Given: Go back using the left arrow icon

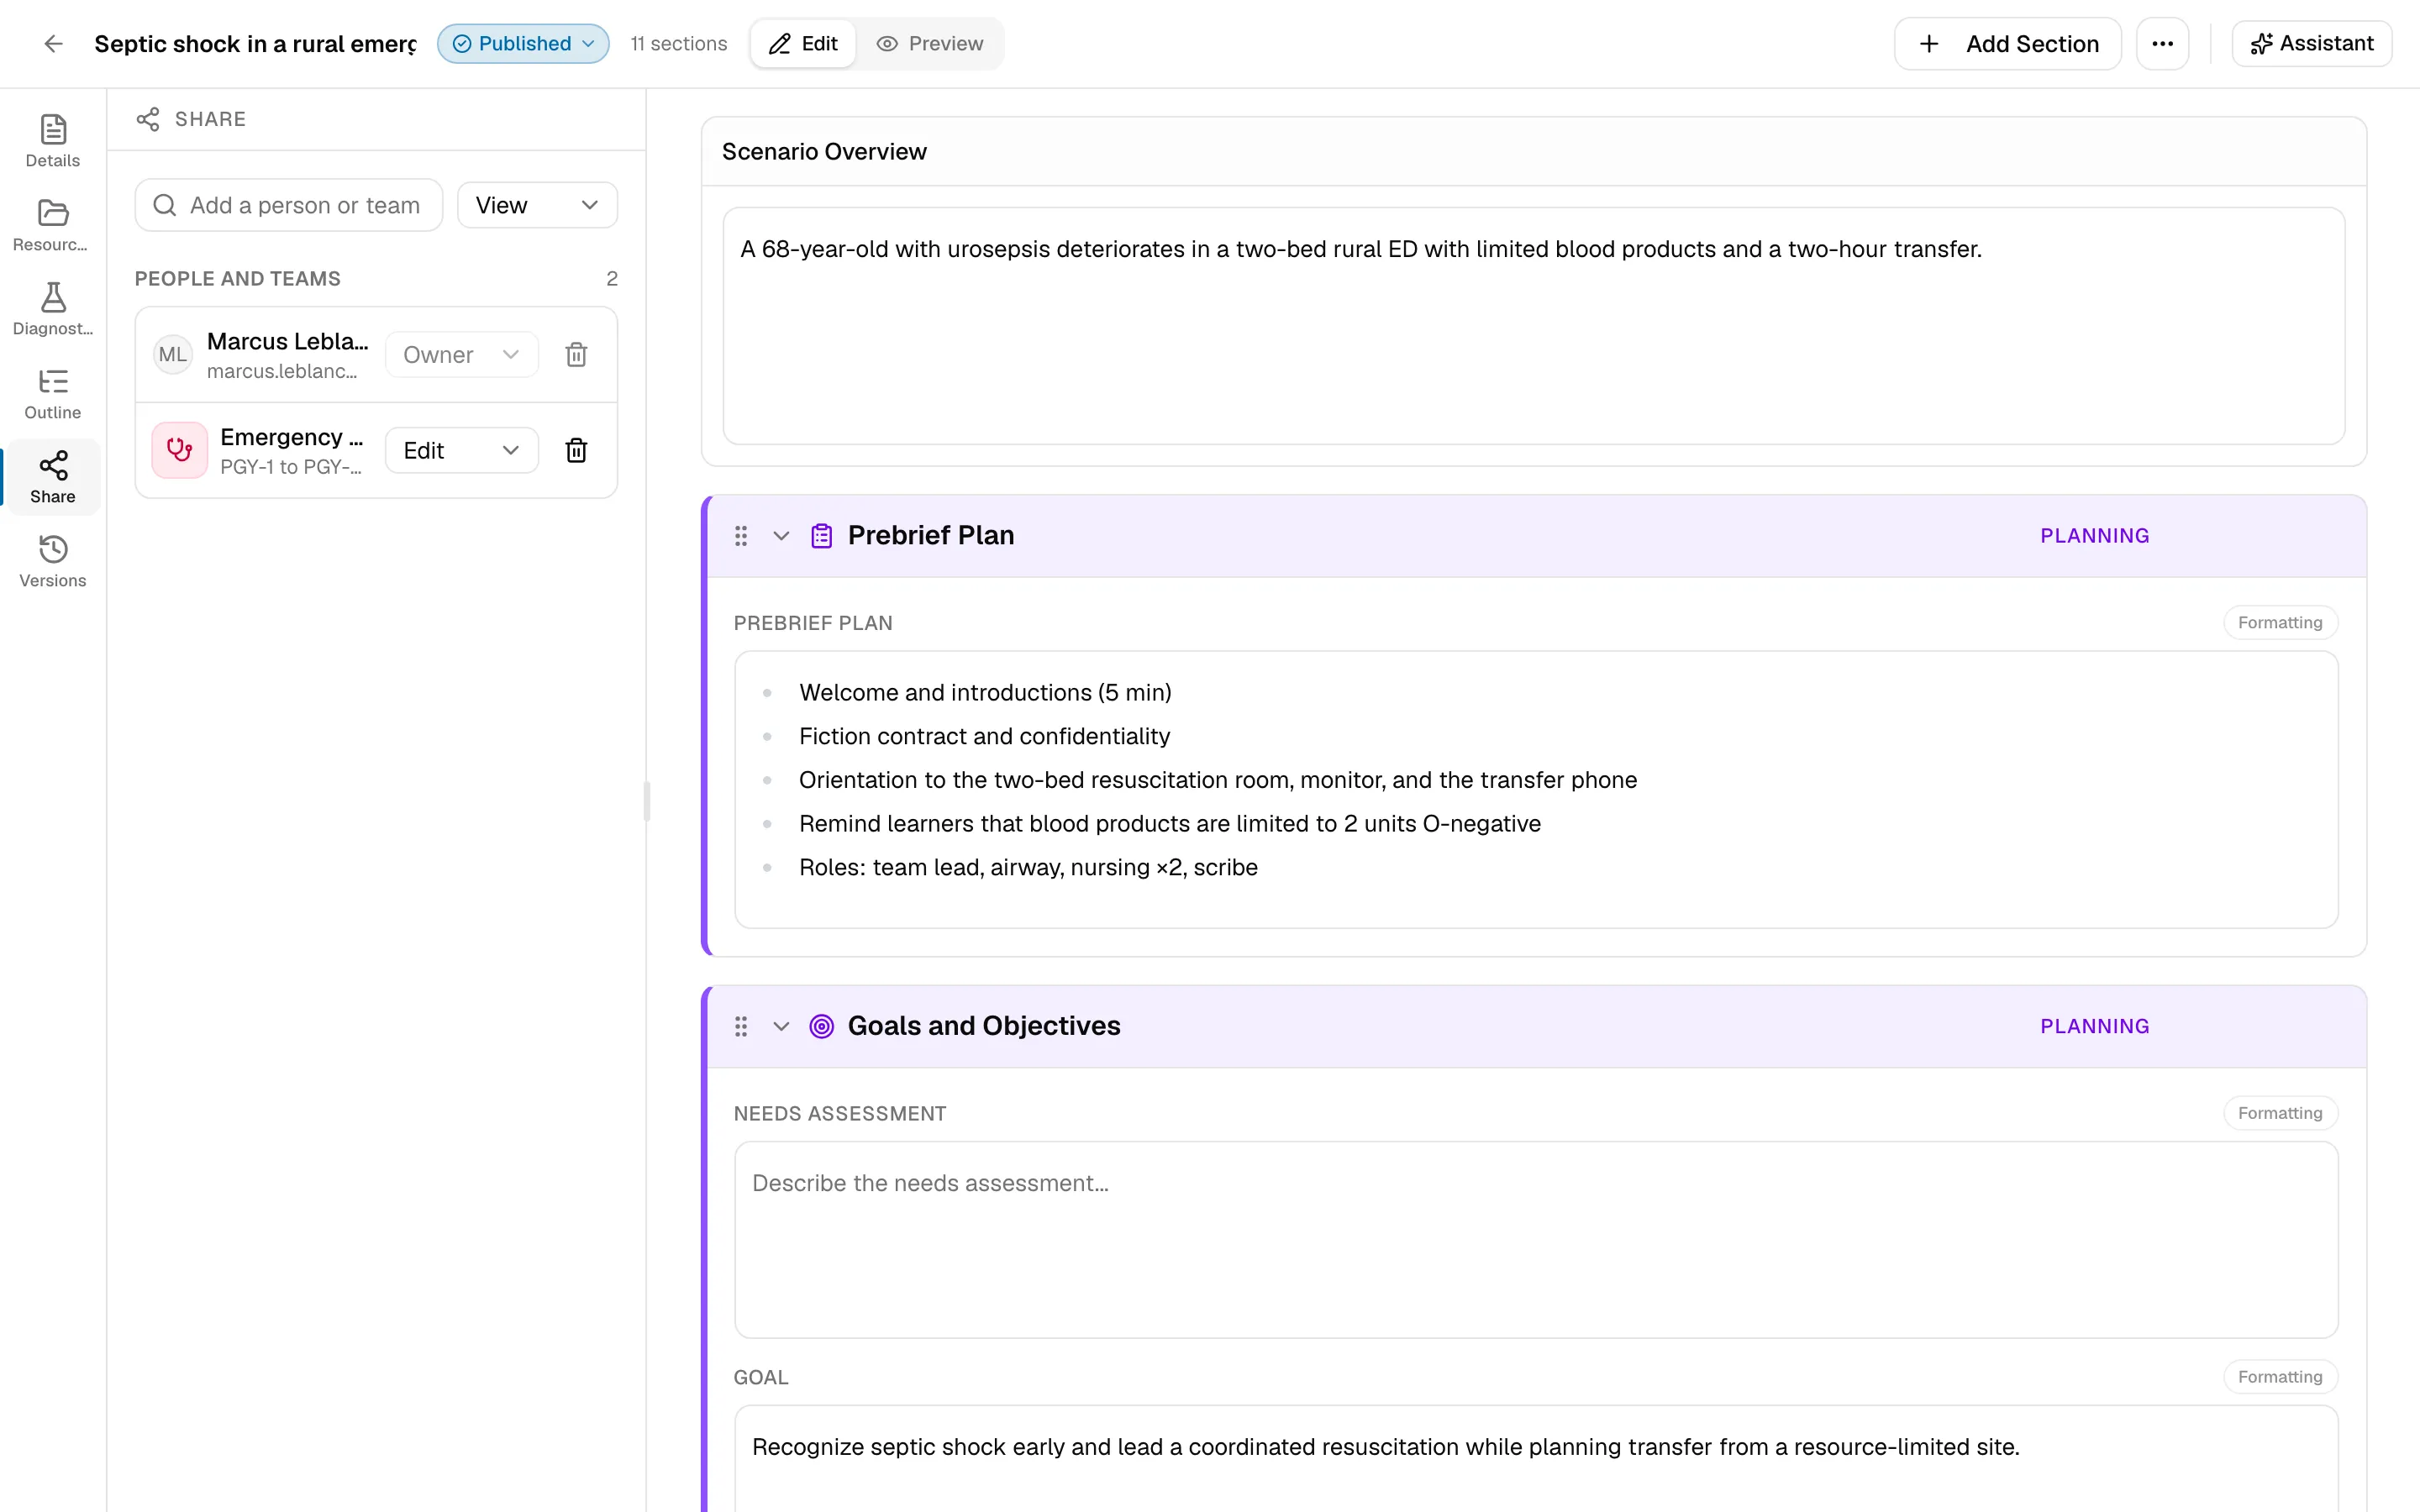Looking at the screenshot, I should [x=54, y=43].
